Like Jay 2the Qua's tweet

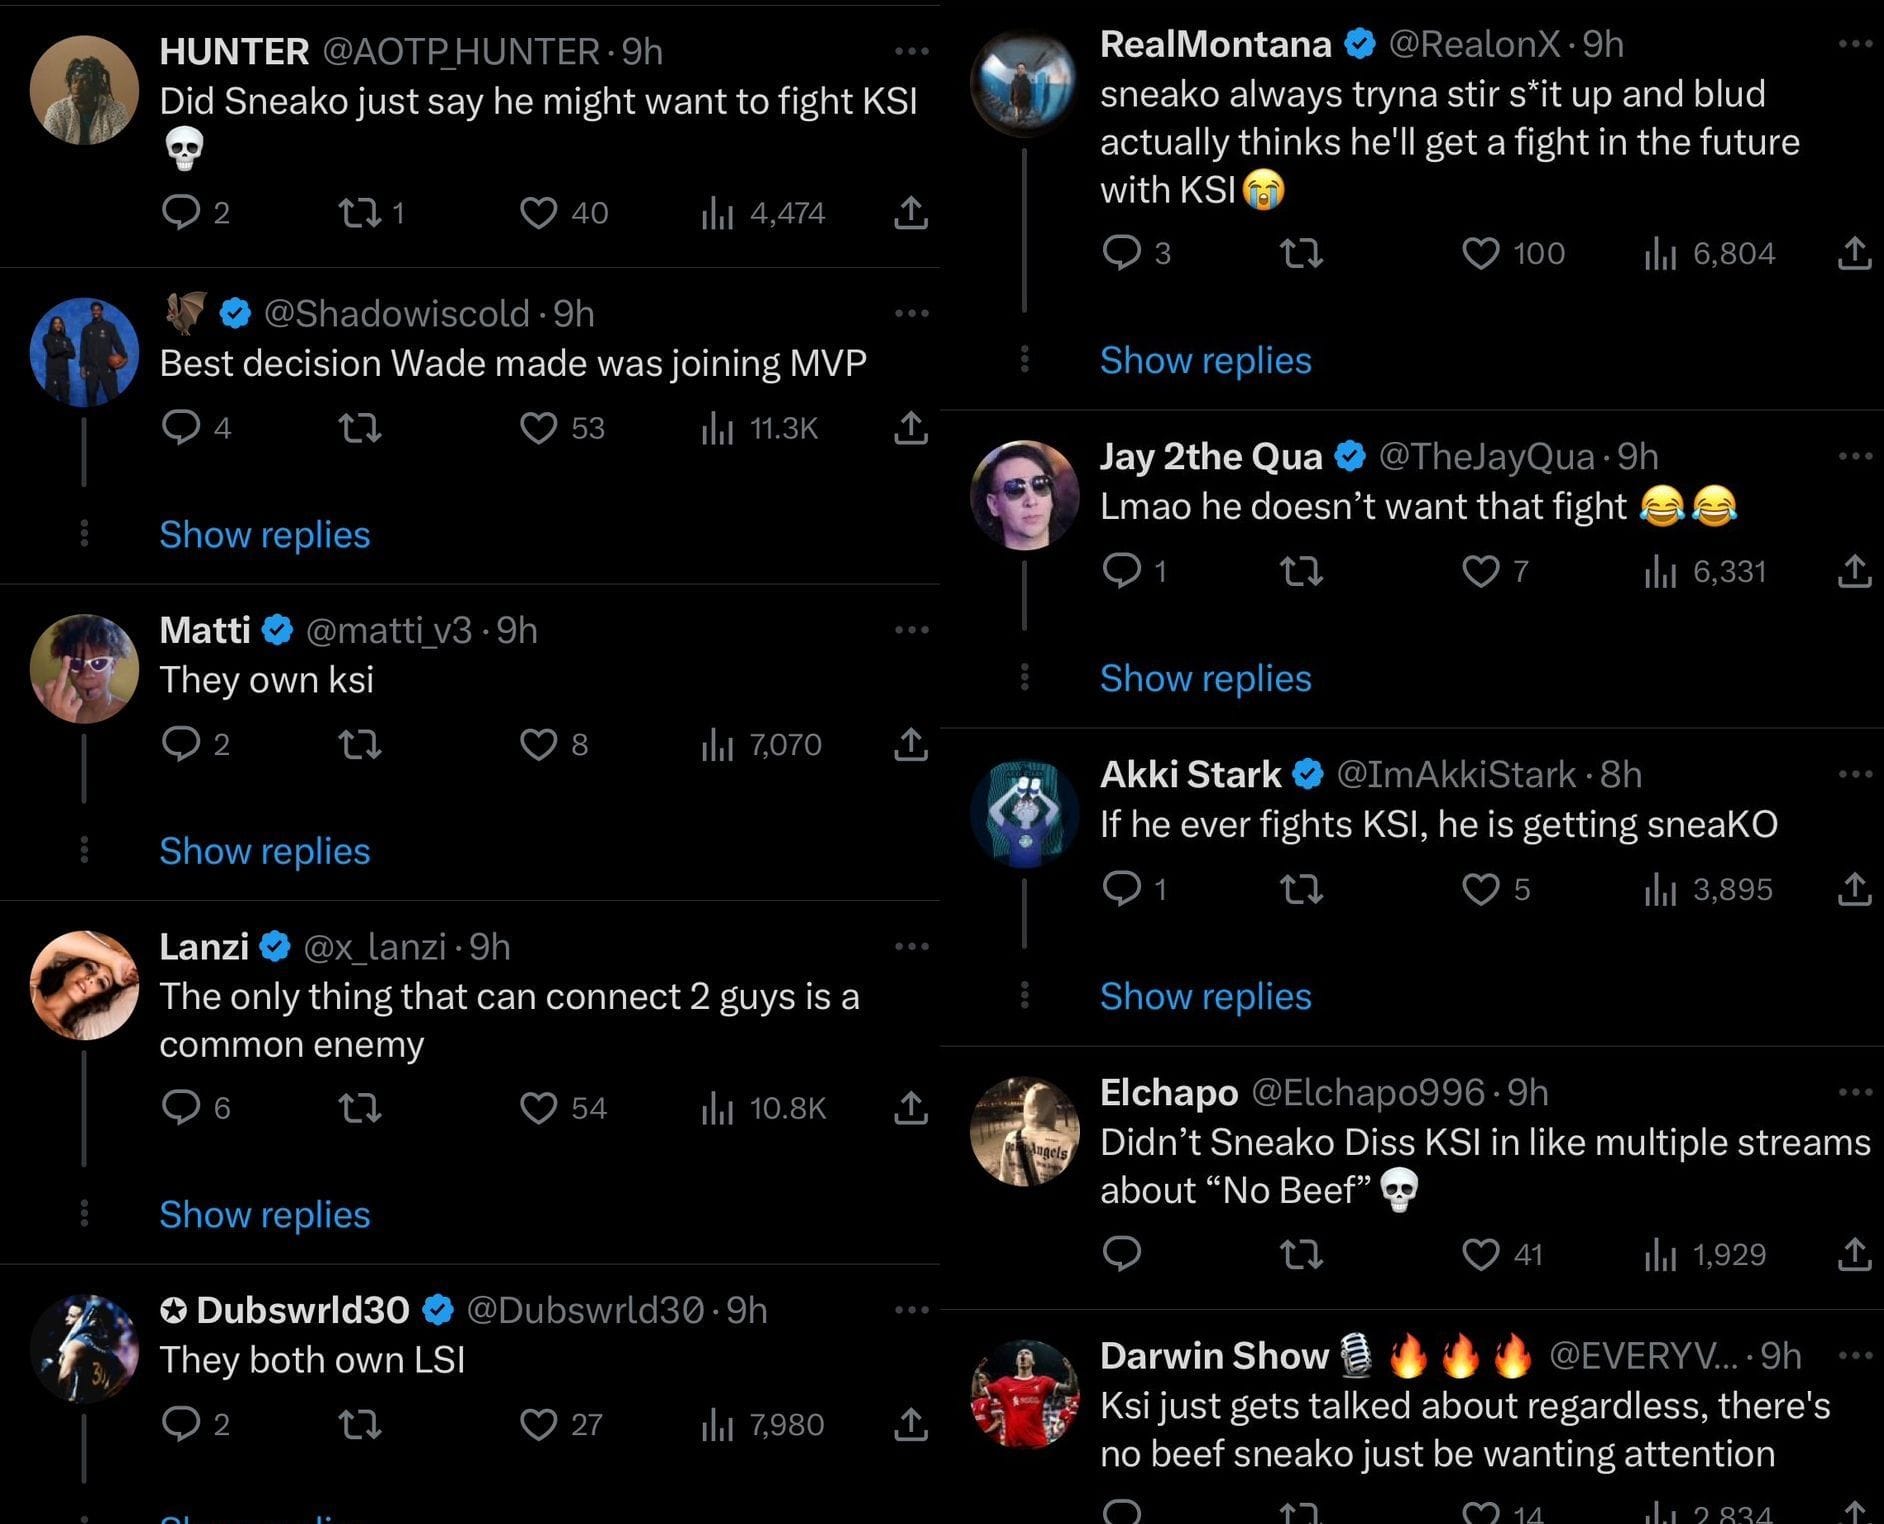[x=1481, y=571]
